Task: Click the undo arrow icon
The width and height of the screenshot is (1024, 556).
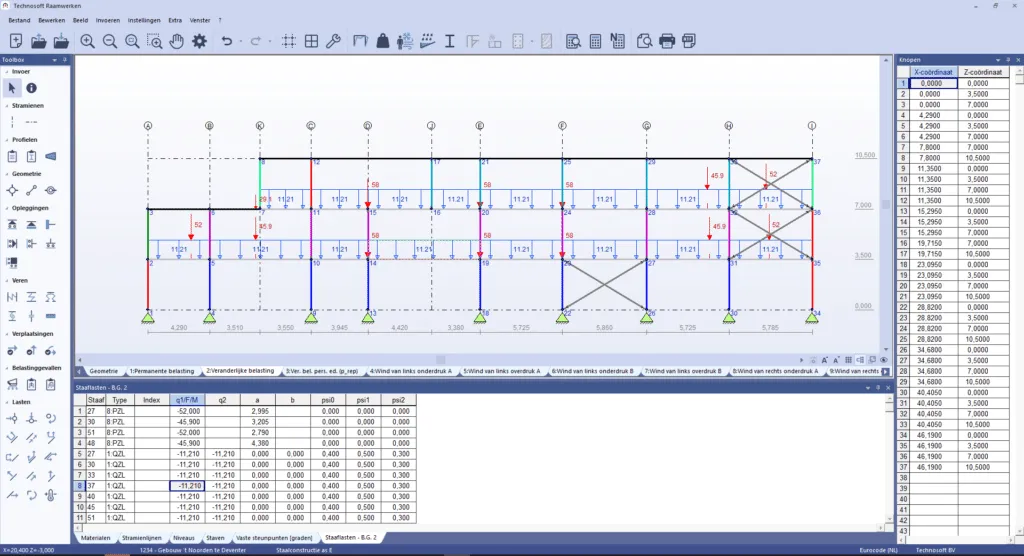Action: pos(227,41)
